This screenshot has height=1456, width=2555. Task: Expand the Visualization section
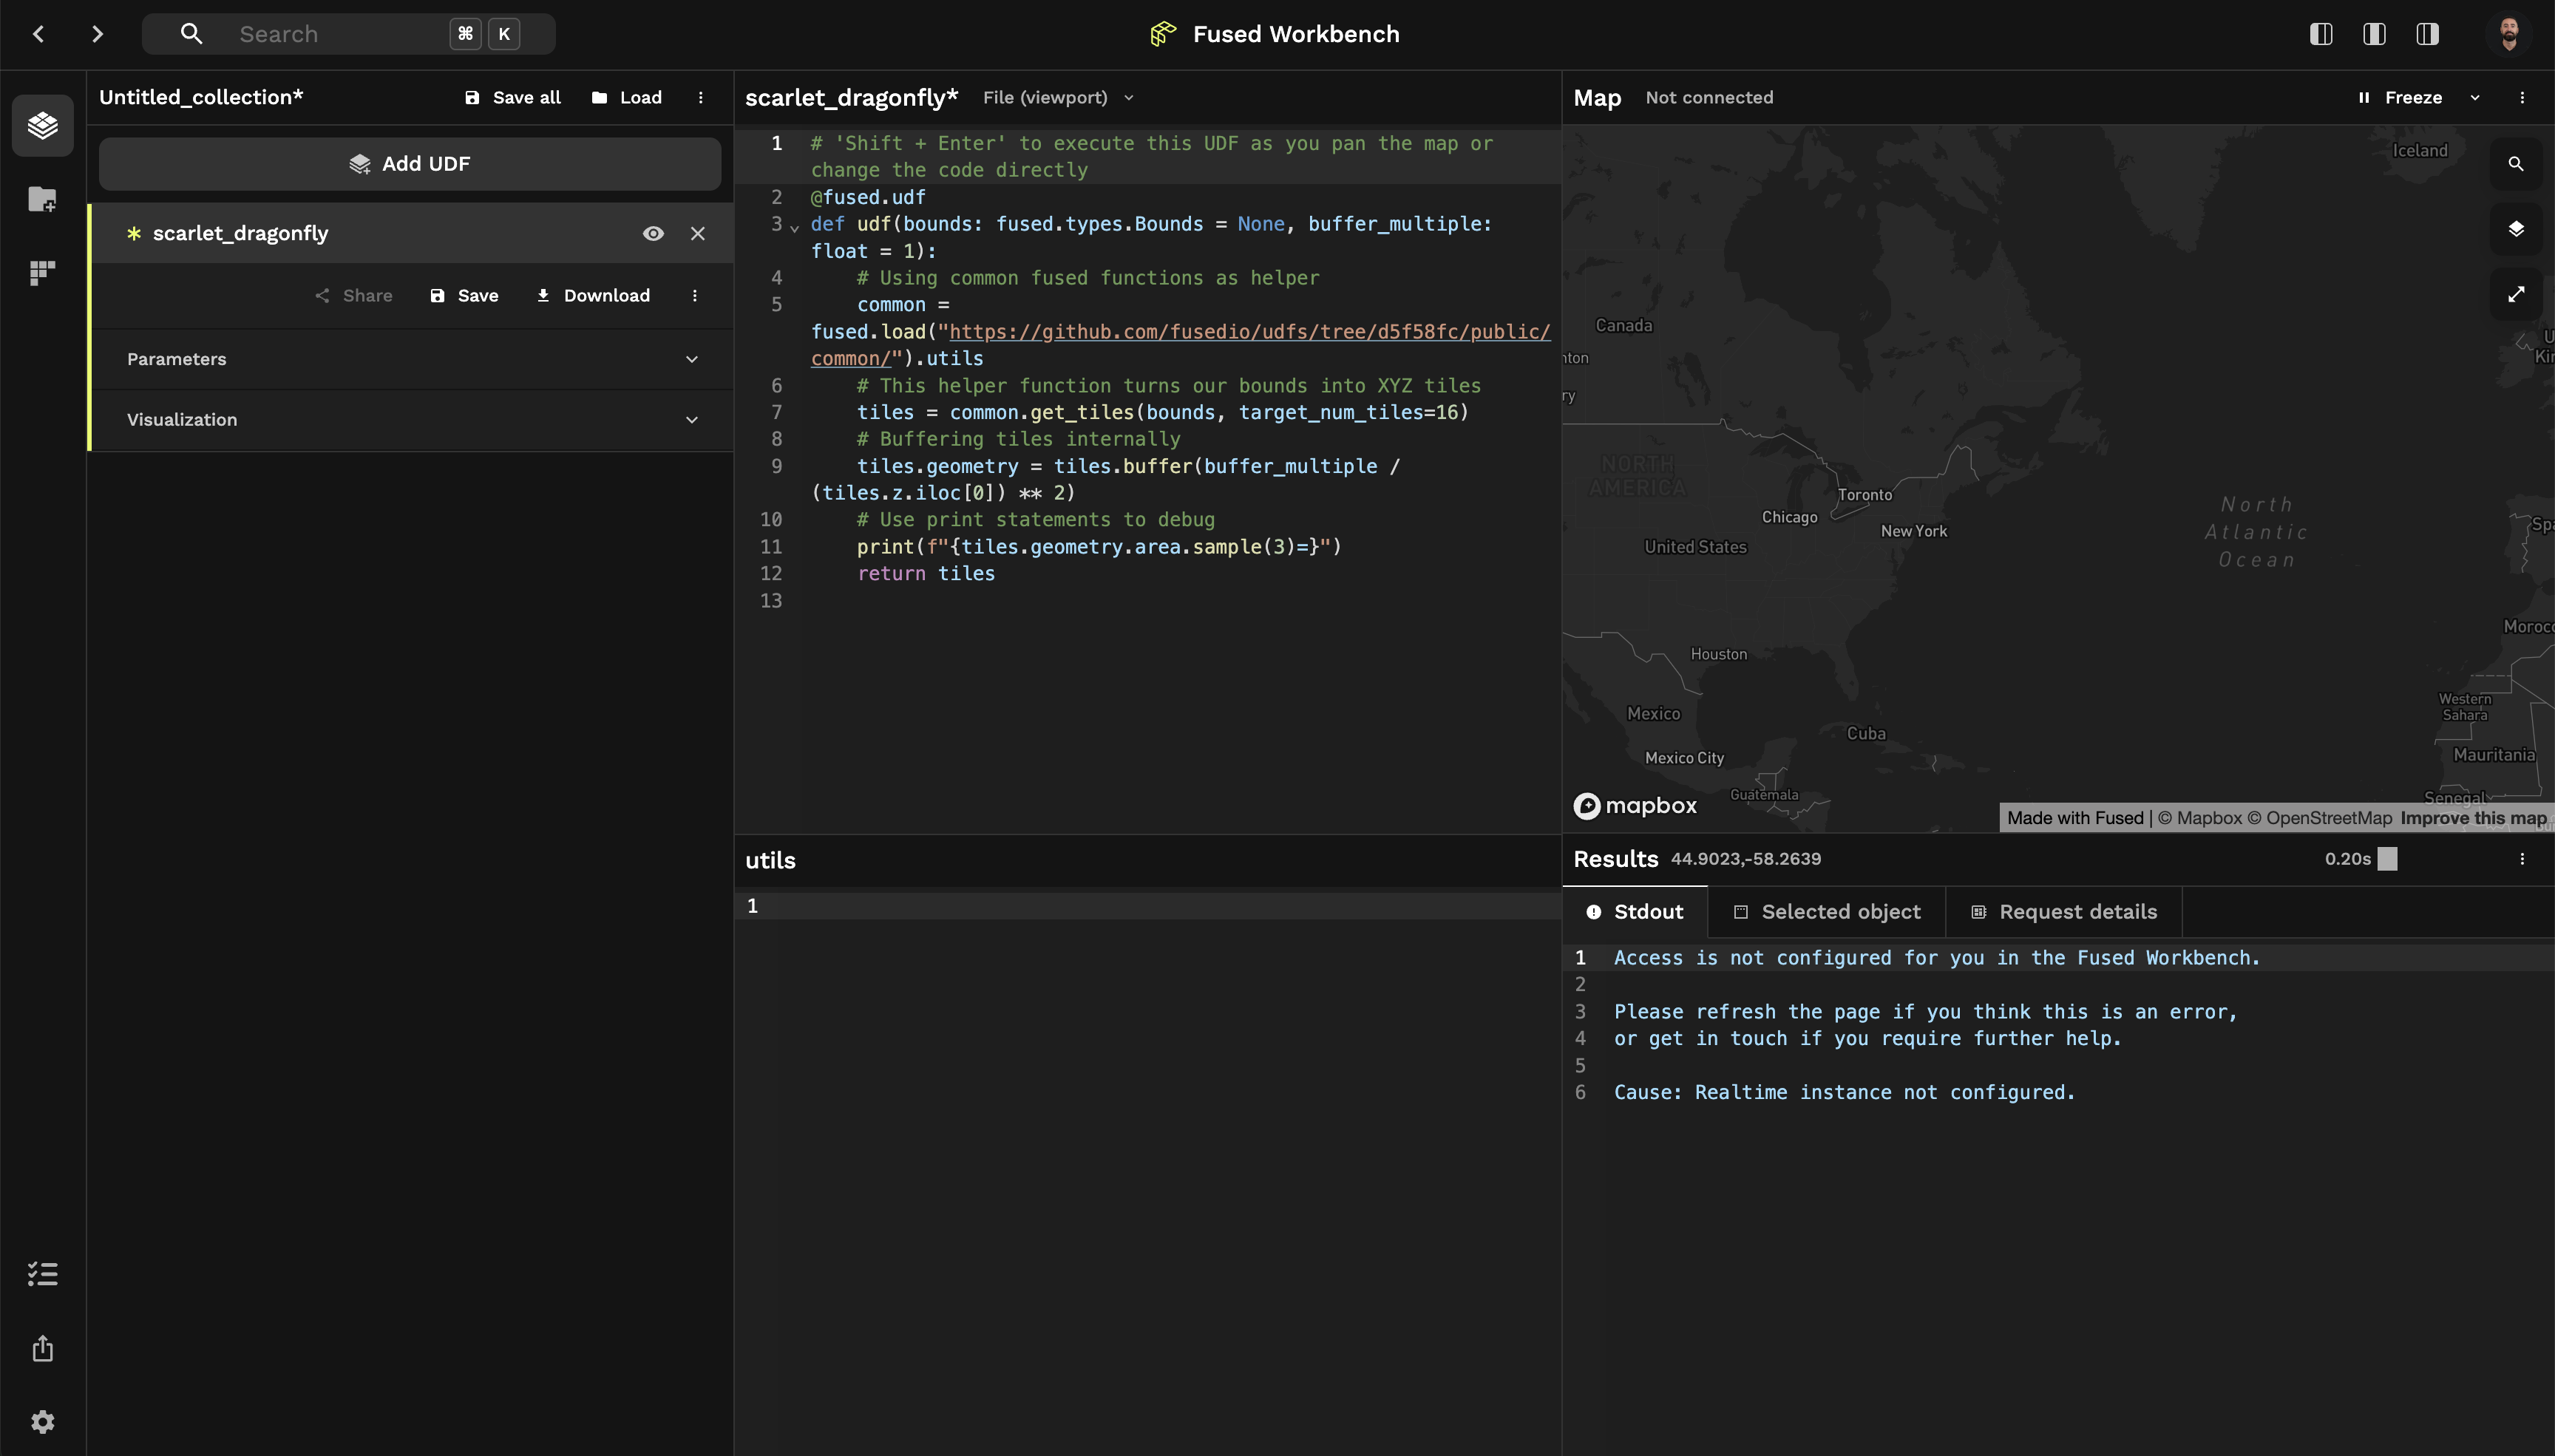(x=412, y=420)
